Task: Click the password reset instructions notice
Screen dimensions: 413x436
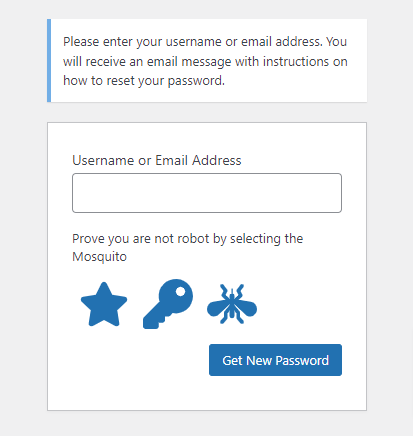Action: [x=207, y=60]
